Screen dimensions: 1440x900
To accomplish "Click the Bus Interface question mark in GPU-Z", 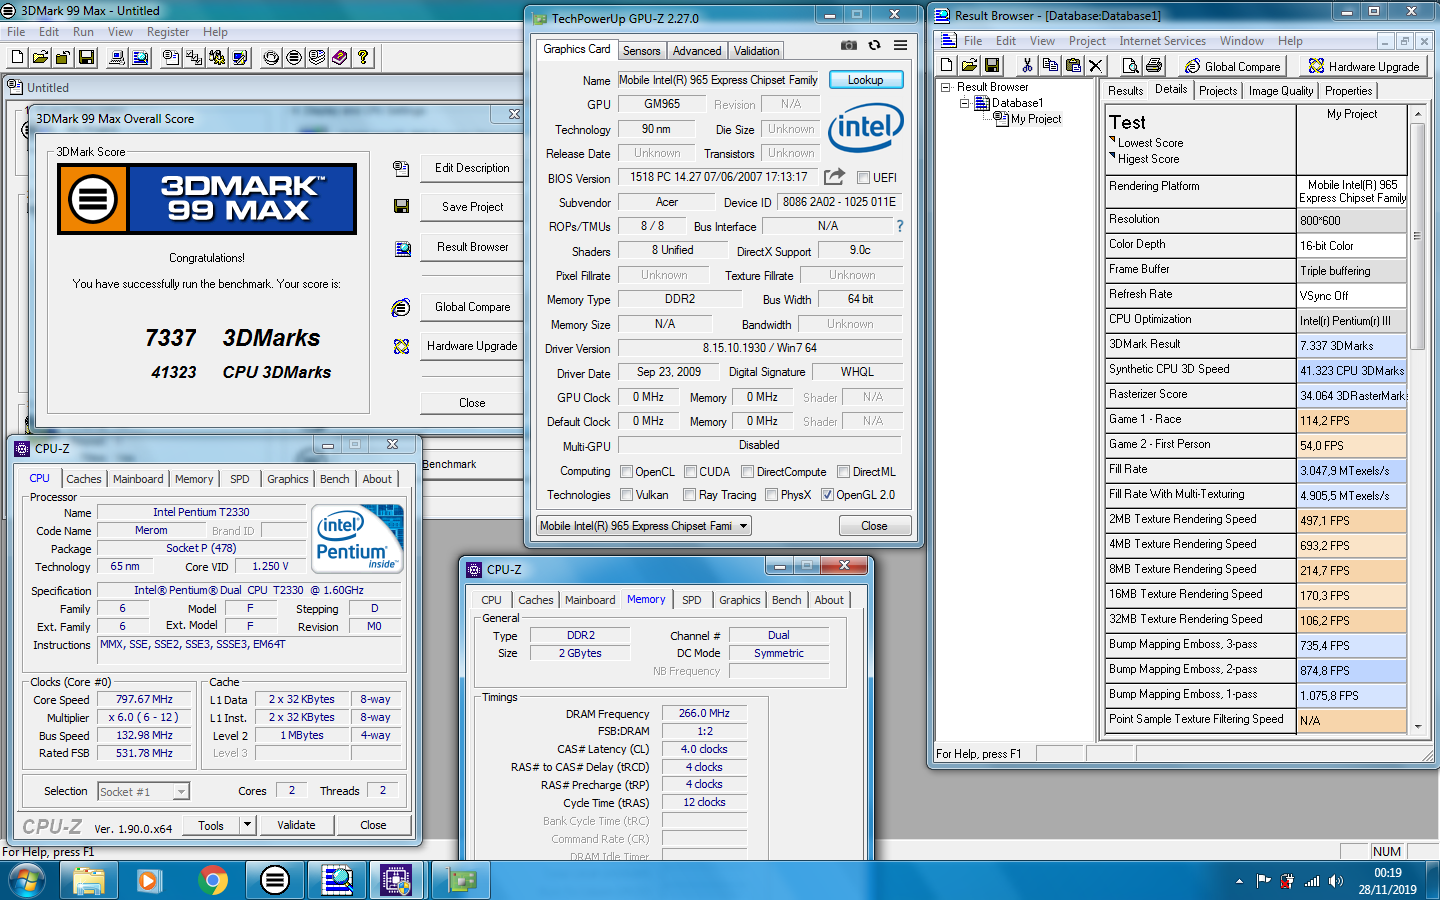I will coord(900,226).
